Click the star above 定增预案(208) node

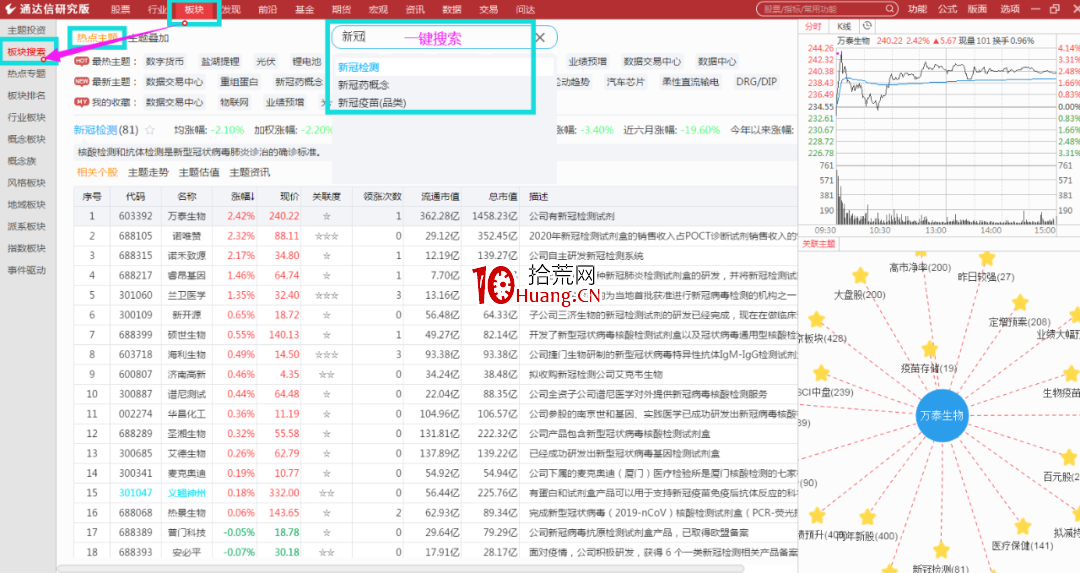1020,303
